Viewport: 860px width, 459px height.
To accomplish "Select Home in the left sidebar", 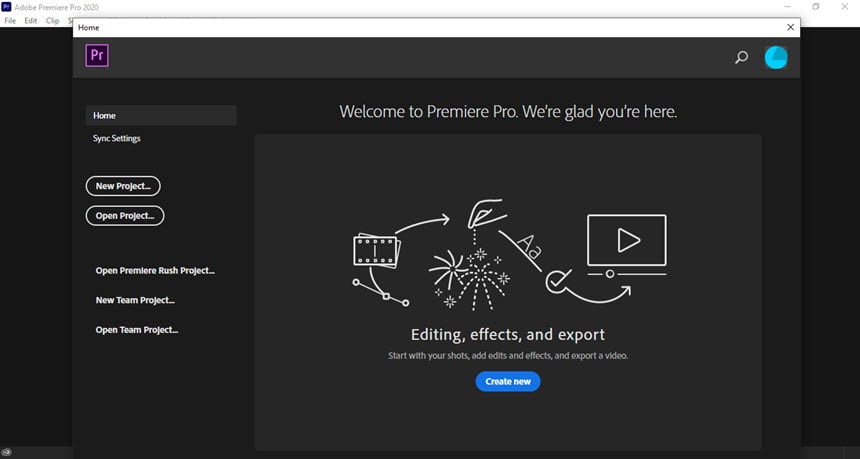I will tap(161, 116).
